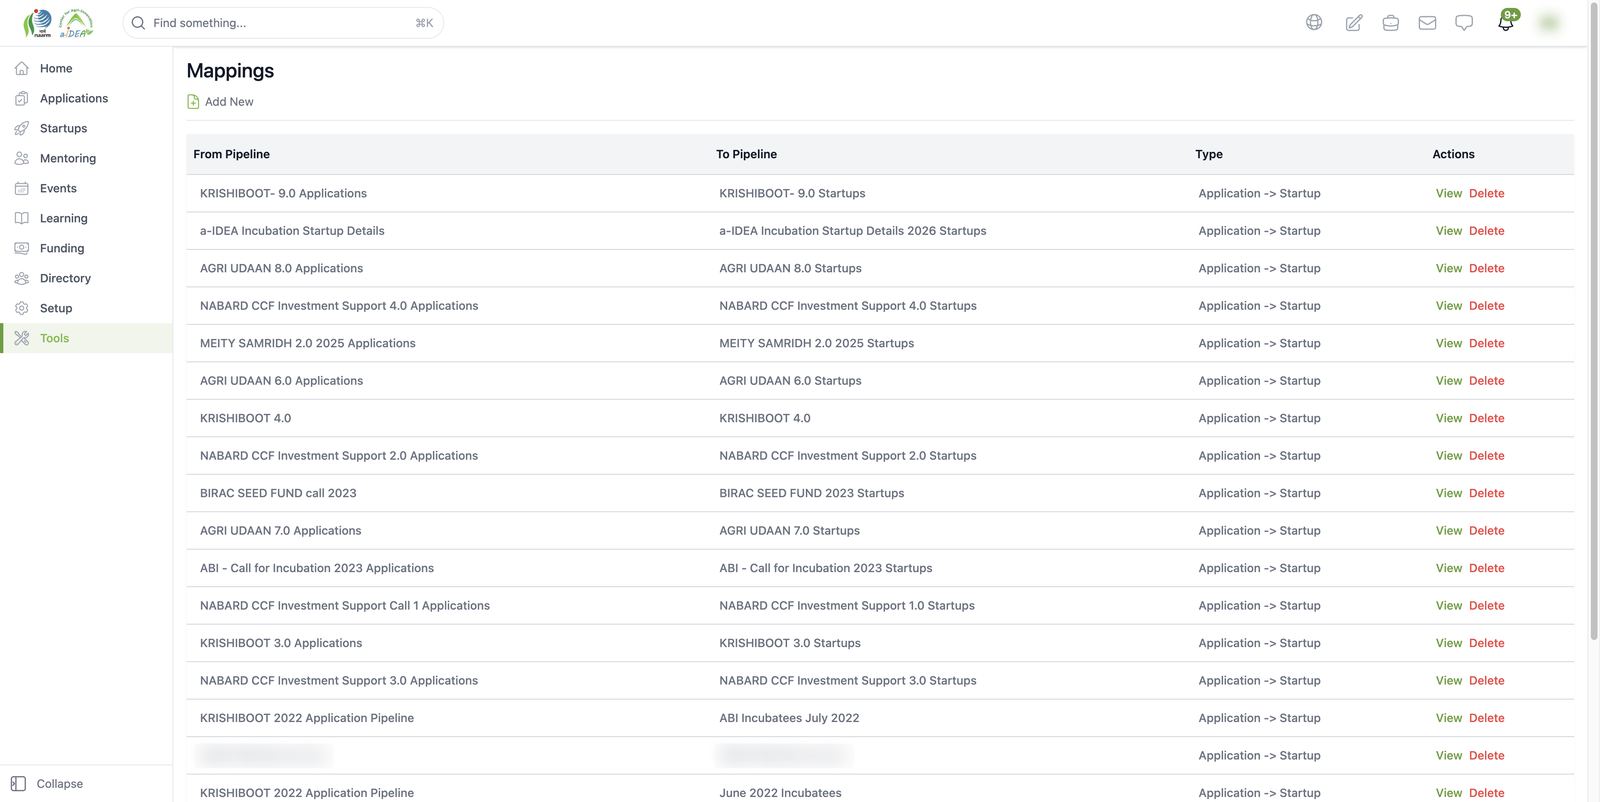Click AGRI UDAAN 7.0 Applications cell

[280, 531]
